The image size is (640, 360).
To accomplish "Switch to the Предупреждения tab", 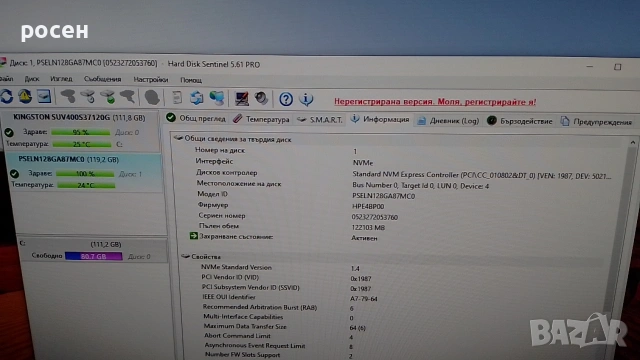I will 596,122.
